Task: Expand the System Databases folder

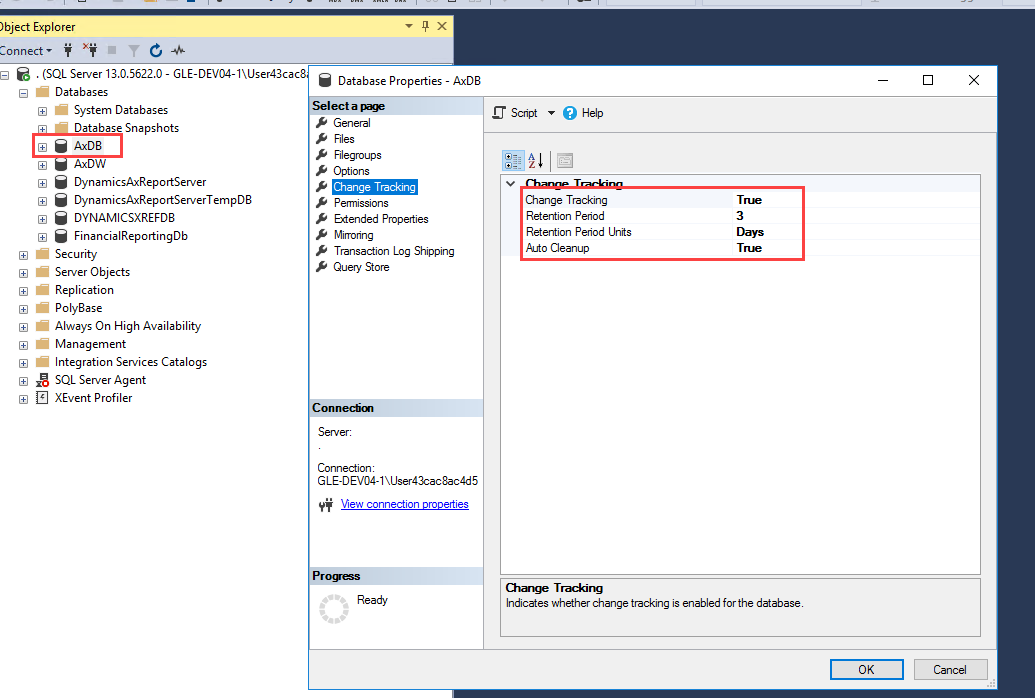Action: [42, 111]
